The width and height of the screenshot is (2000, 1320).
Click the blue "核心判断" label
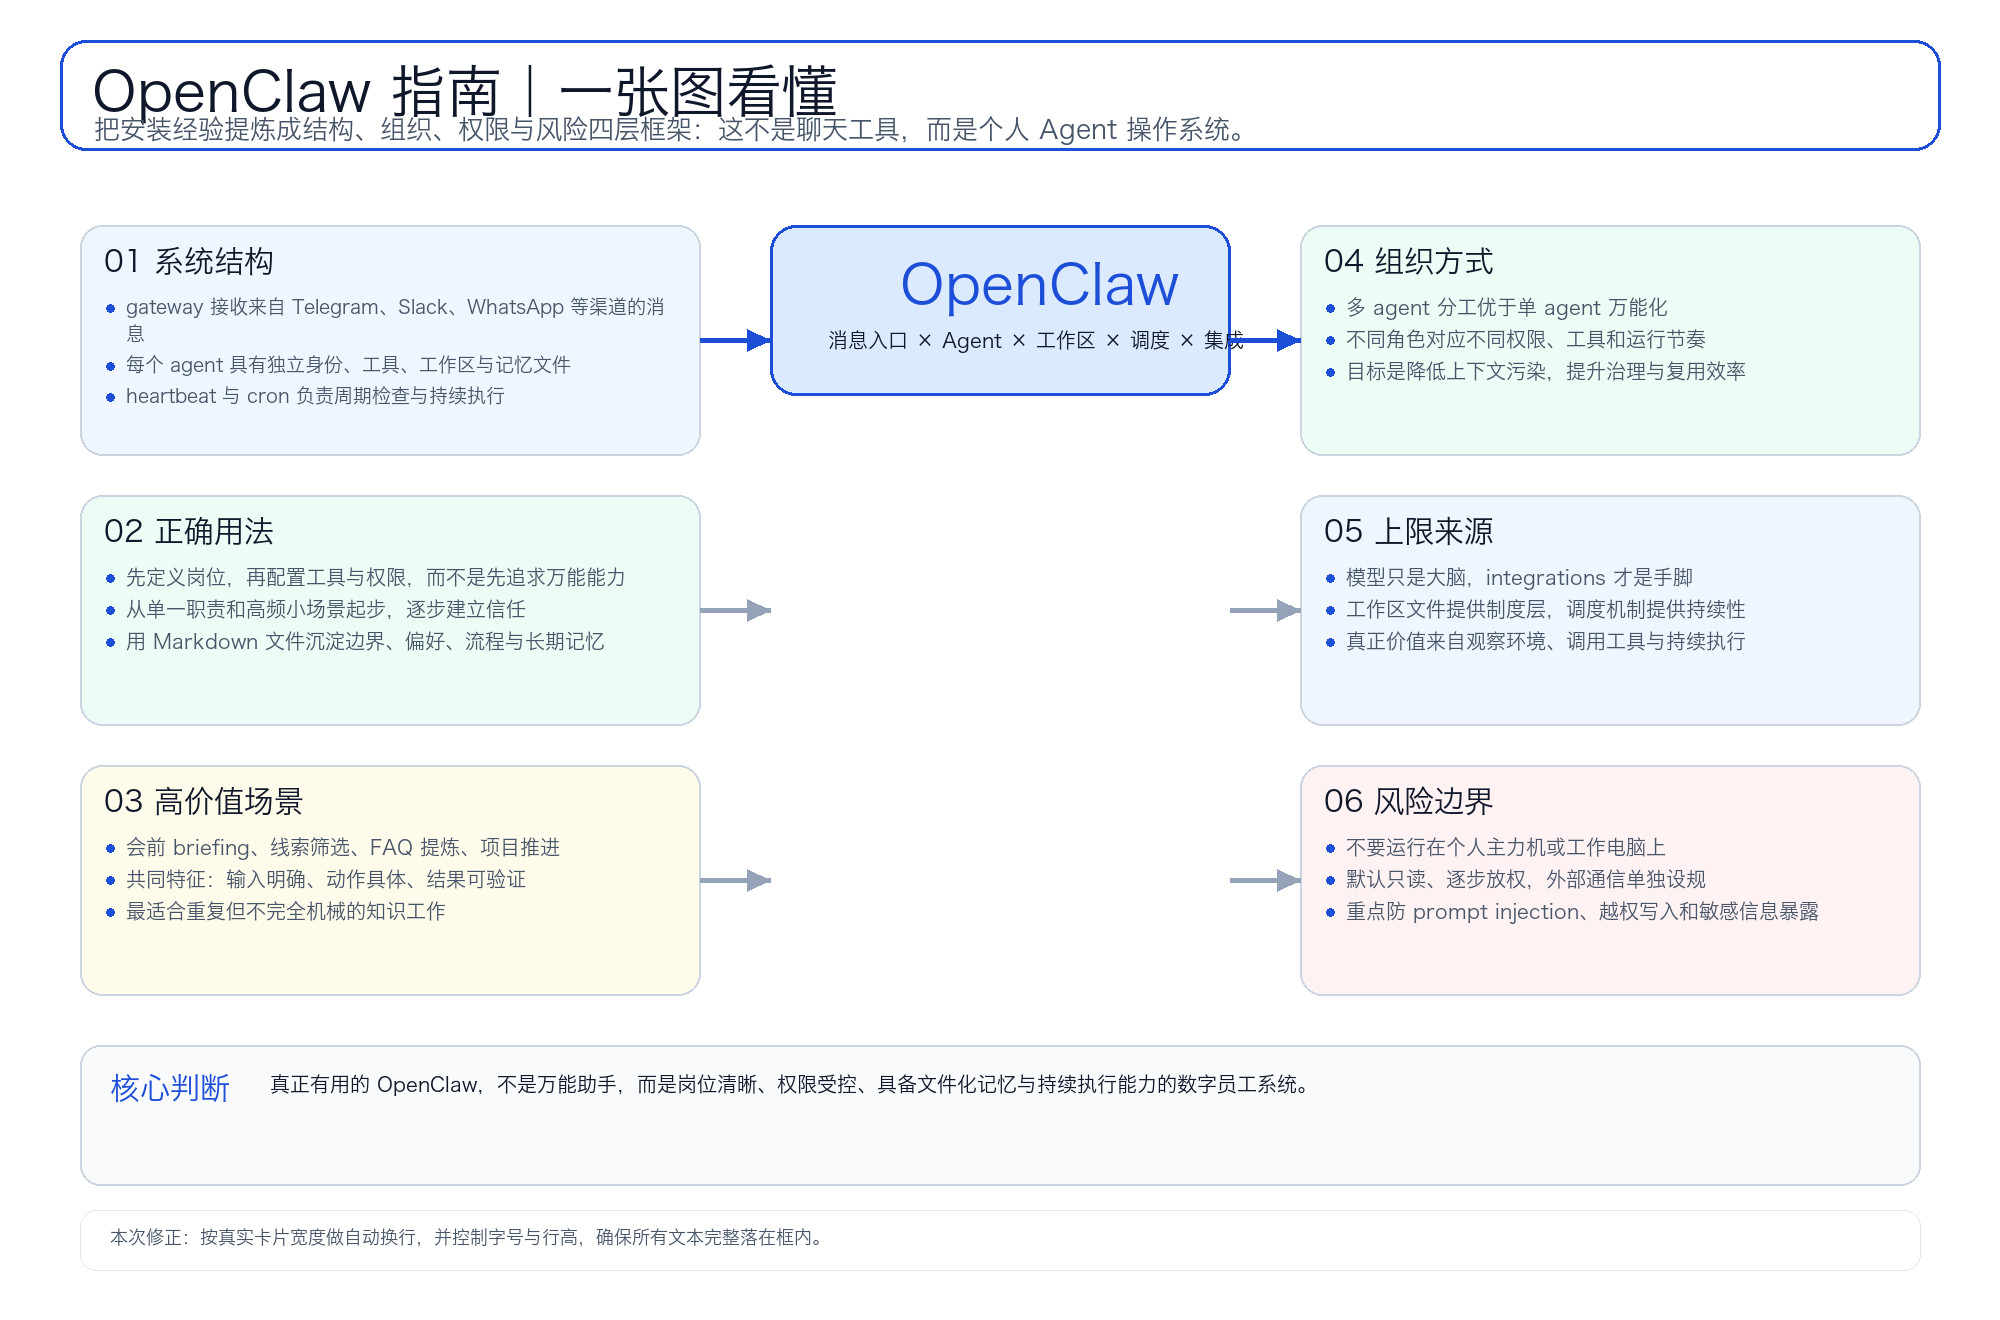(x=171, y=1088)
